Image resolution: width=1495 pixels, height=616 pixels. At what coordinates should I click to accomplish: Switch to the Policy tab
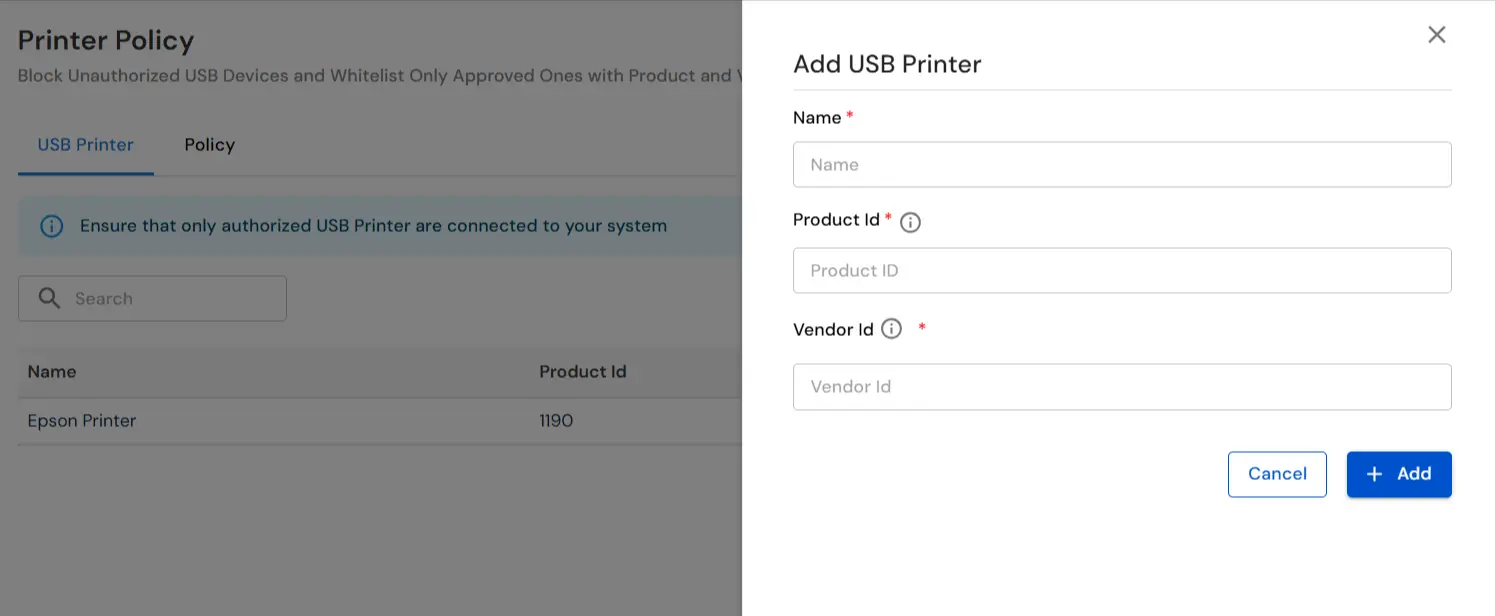click(209, 144)
